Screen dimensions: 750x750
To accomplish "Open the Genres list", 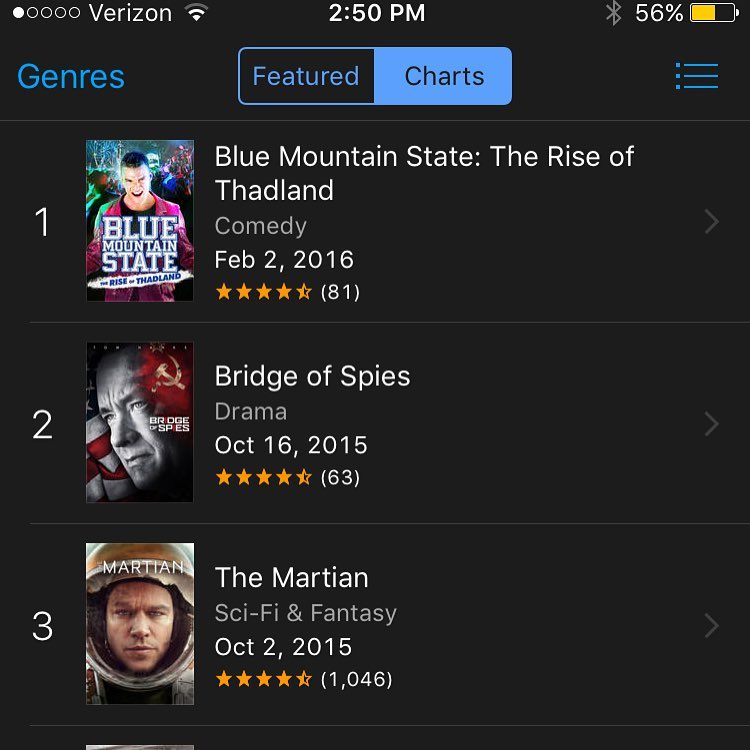I will (x=71, y=77).
